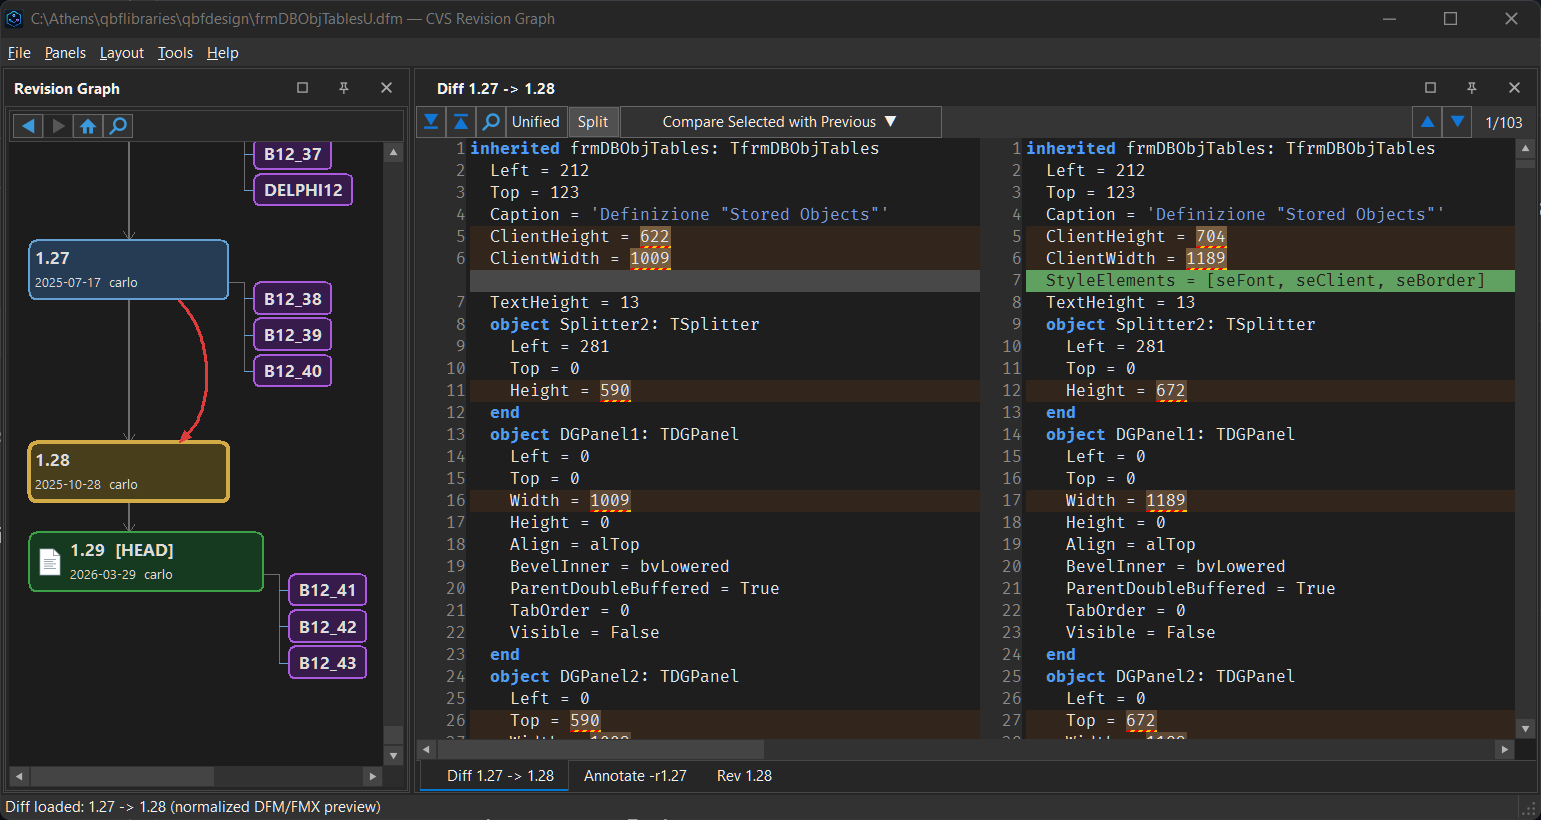Jump to home revision in graph
Screen dimensions: 1541x820
[88, 126]
